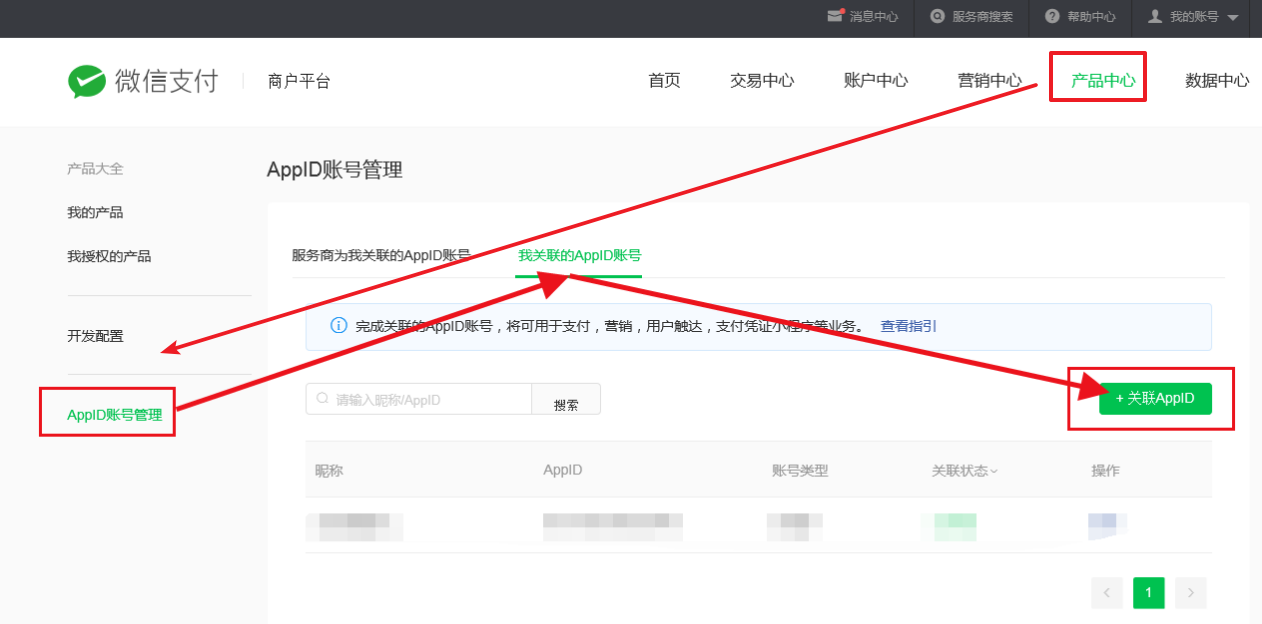Screen dimensions: 1262x624
Task: Click the blue info icon in notice
Action: [x=338, y=326]
